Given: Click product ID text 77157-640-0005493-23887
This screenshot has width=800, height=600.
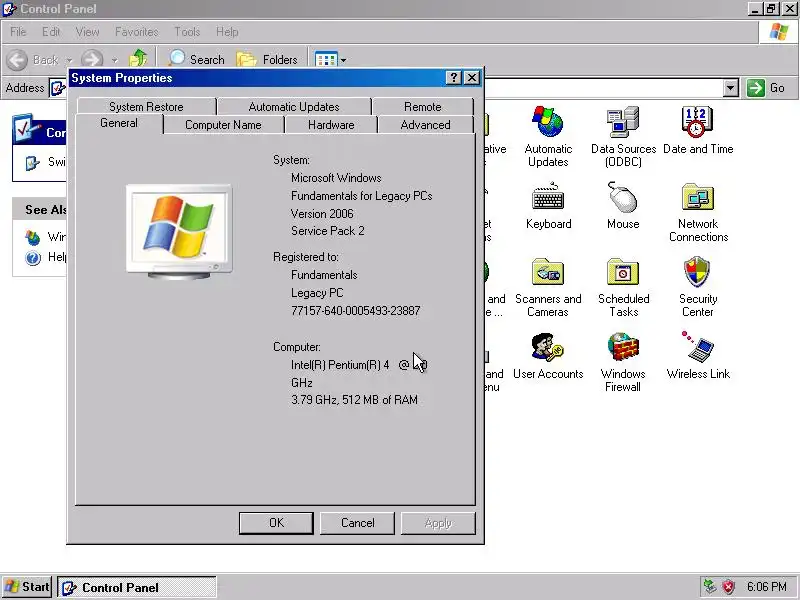Looking at the screenshot, I should pyautogui.click(x=356, y=311).
